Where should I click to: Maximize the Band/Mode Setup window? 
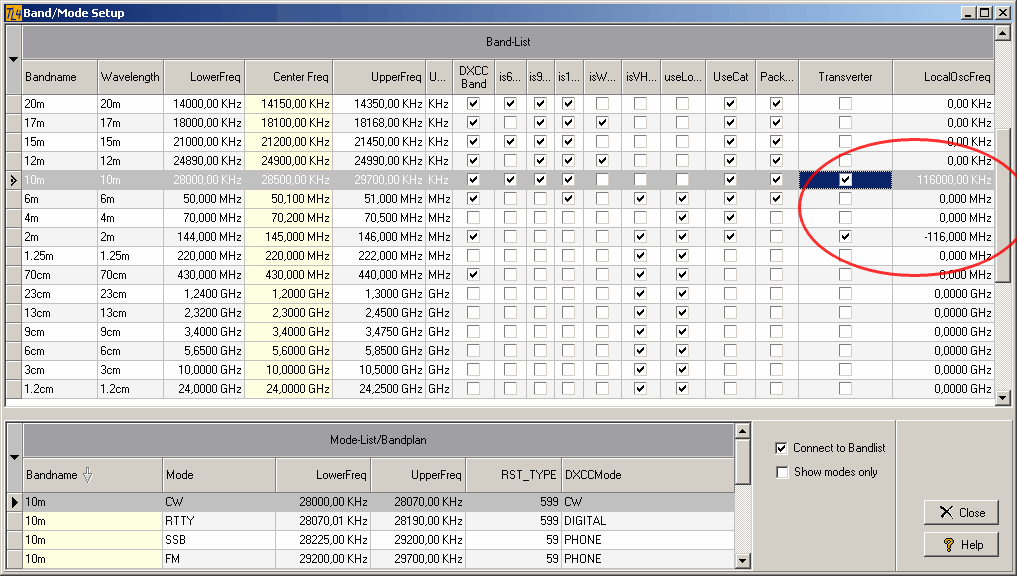985,12
